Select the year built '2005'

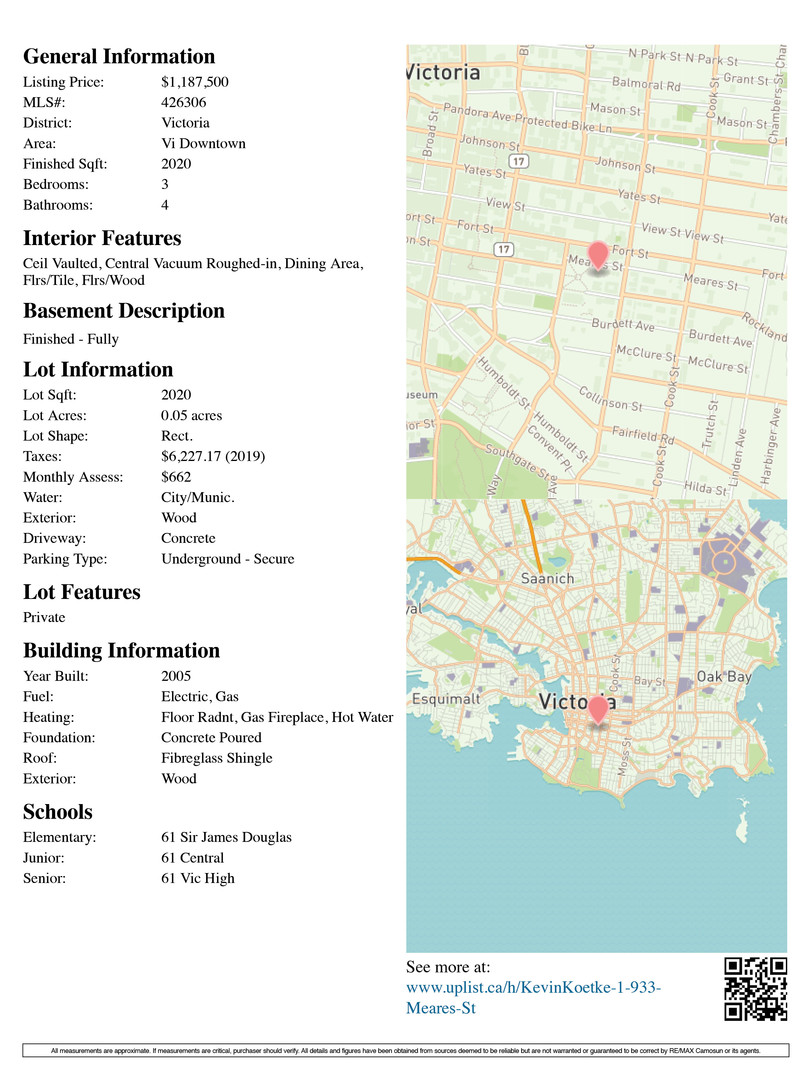pos(176,676)
